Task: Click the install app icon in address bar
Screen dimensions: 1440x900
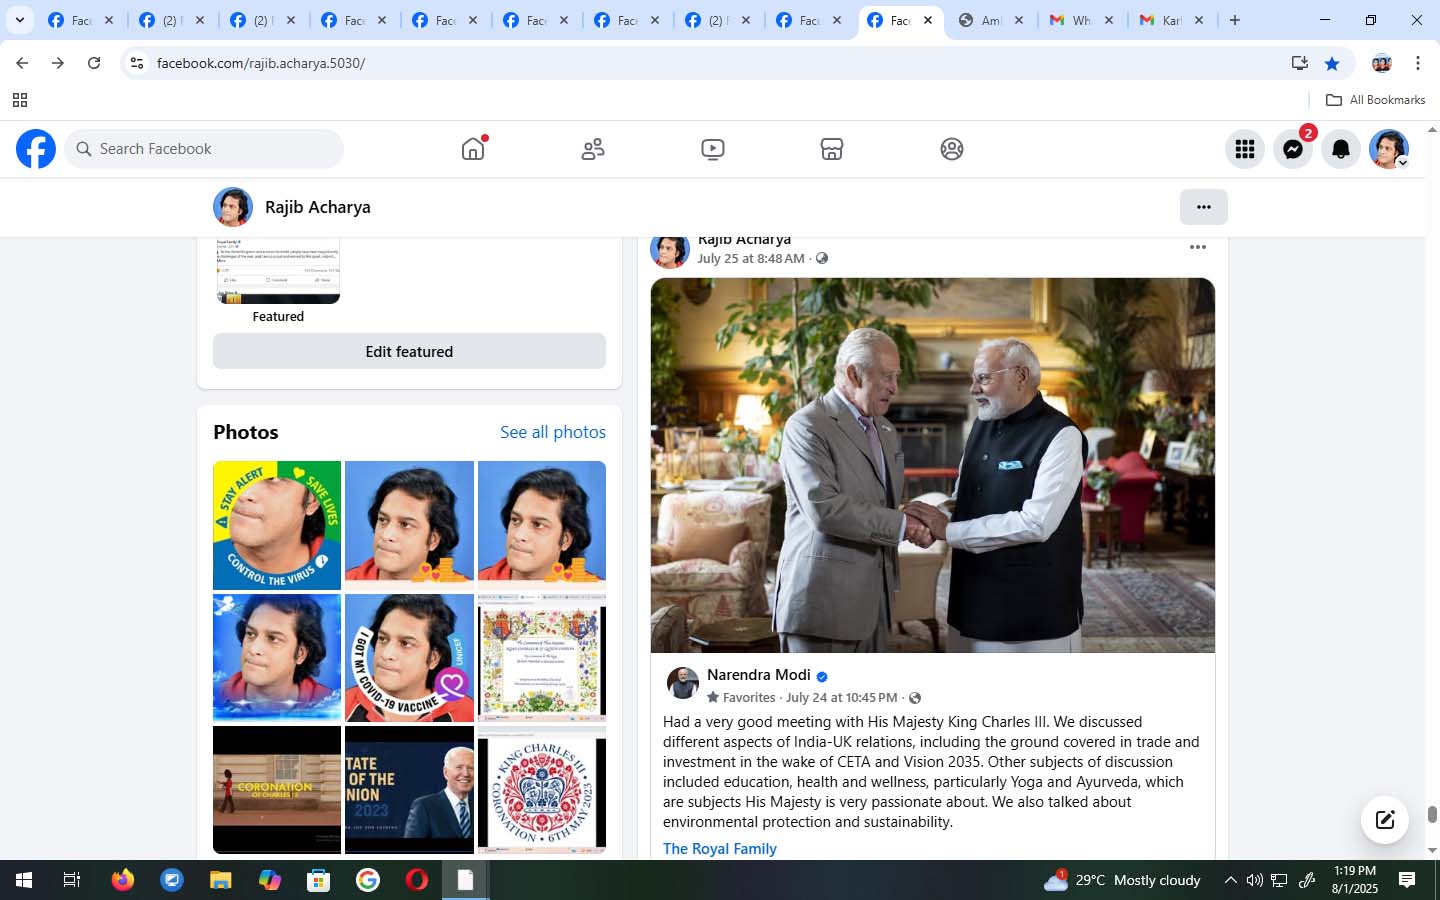Action: [x=1299, y=63]
